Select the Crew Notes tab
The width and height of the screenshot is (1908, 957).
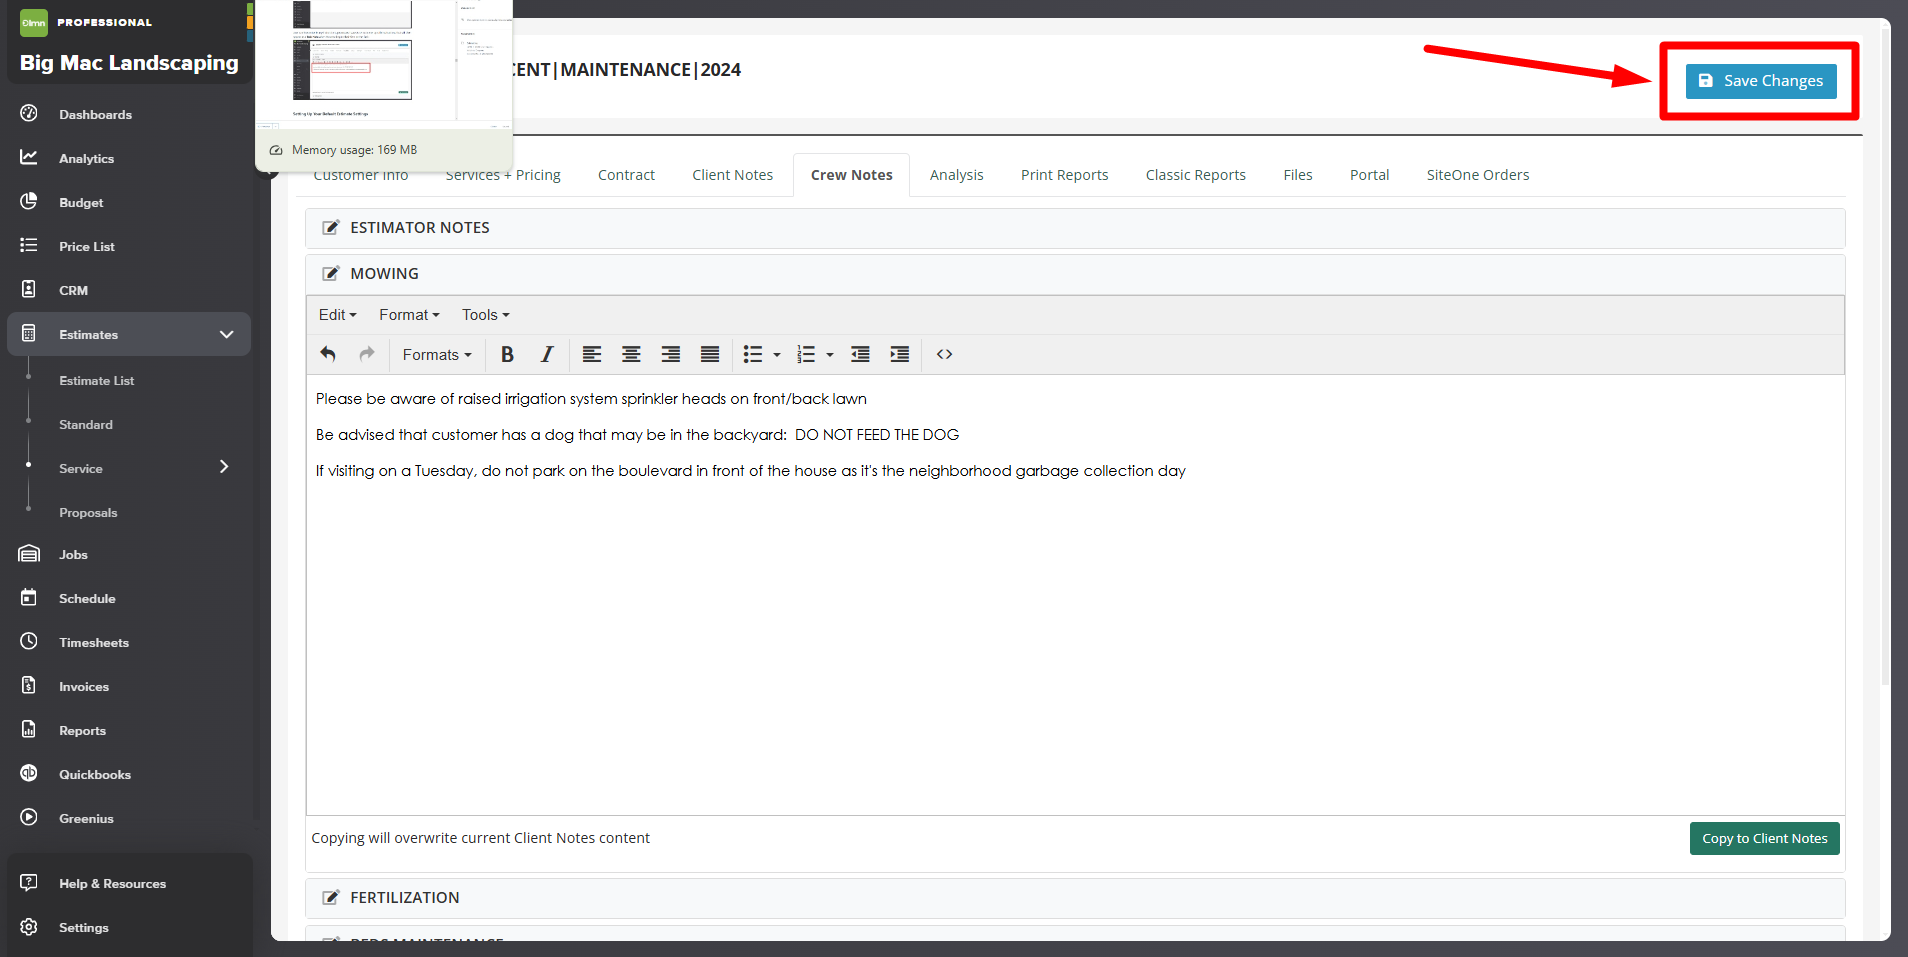tap(852, 175)
